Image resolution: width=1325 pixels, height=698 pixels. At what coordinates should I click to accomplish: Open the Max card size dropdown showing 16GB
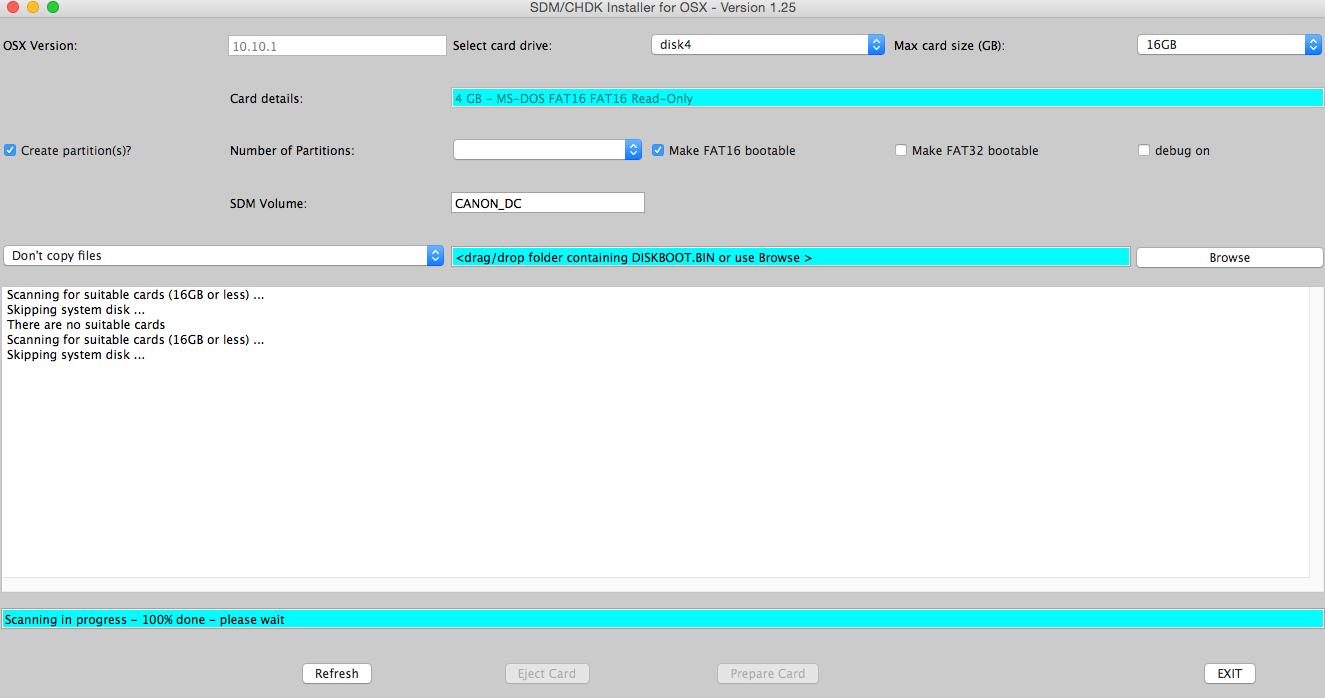click(x=1229, y=45)
